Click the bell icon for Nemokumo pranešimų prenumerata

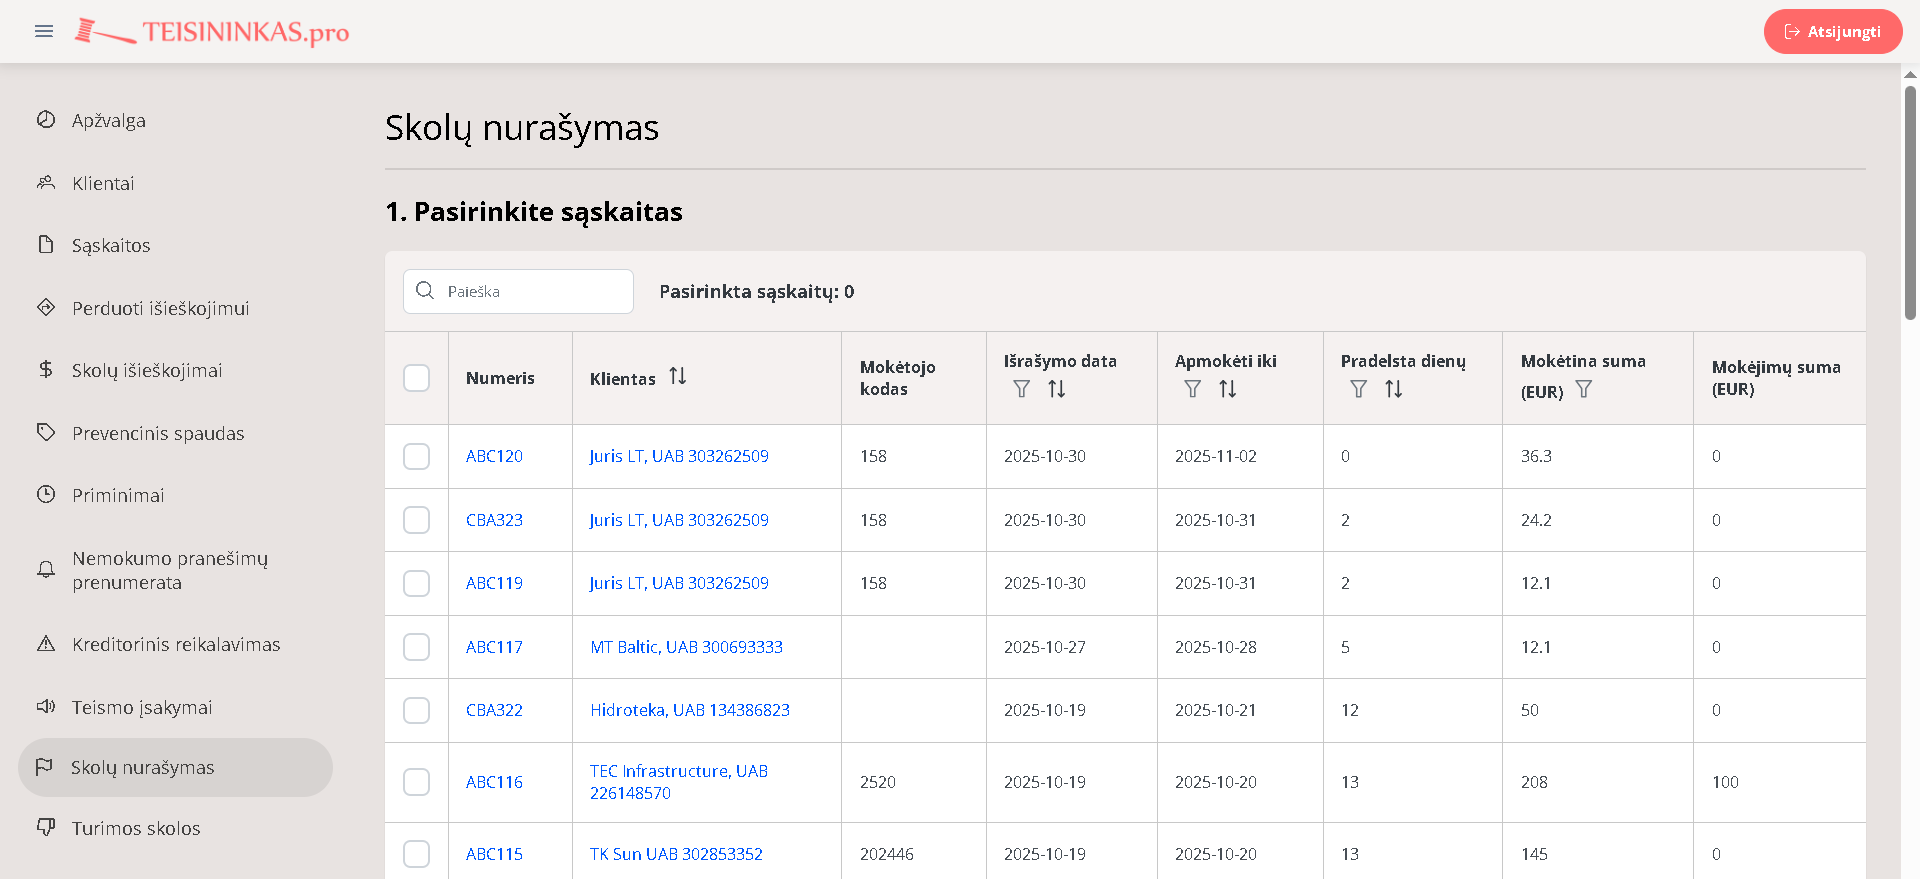(46, 570)
